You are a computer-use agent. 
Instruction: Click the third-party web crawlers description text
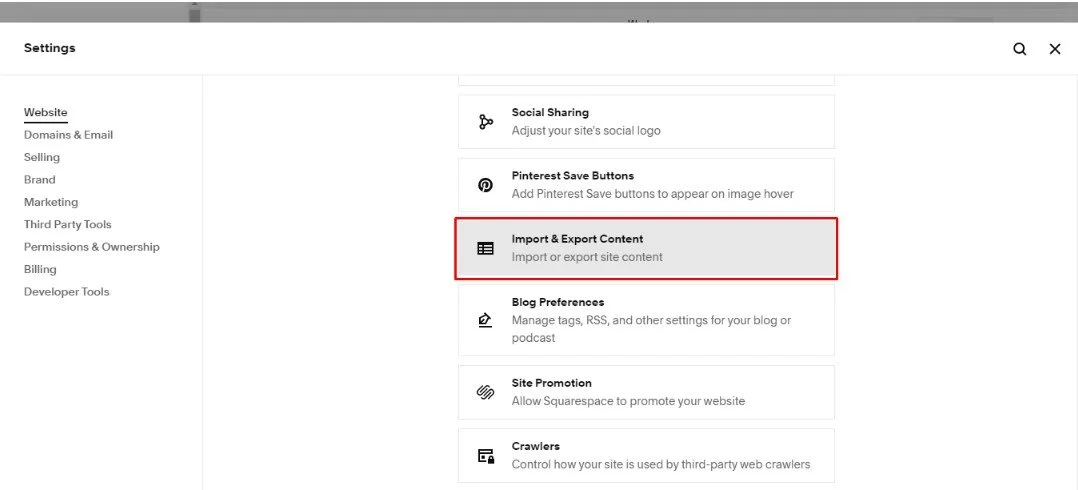[x=661, y=464]
